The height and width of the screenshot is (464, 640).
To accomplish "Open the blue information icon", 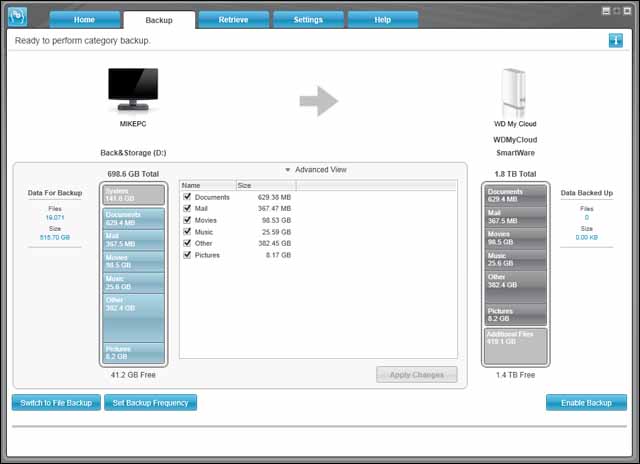I will pyautogui.click(x=615, y=41).
